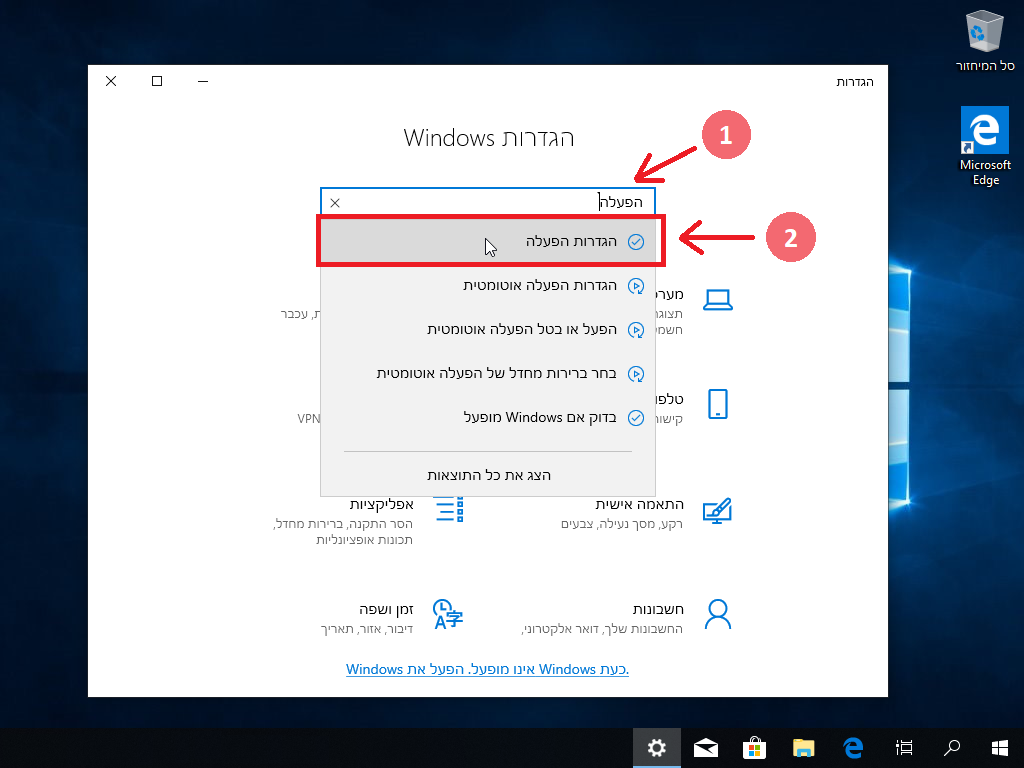This screenshot has height=768, width=1024.
Task: Open the Phone icon category
Action: point(718,404)
